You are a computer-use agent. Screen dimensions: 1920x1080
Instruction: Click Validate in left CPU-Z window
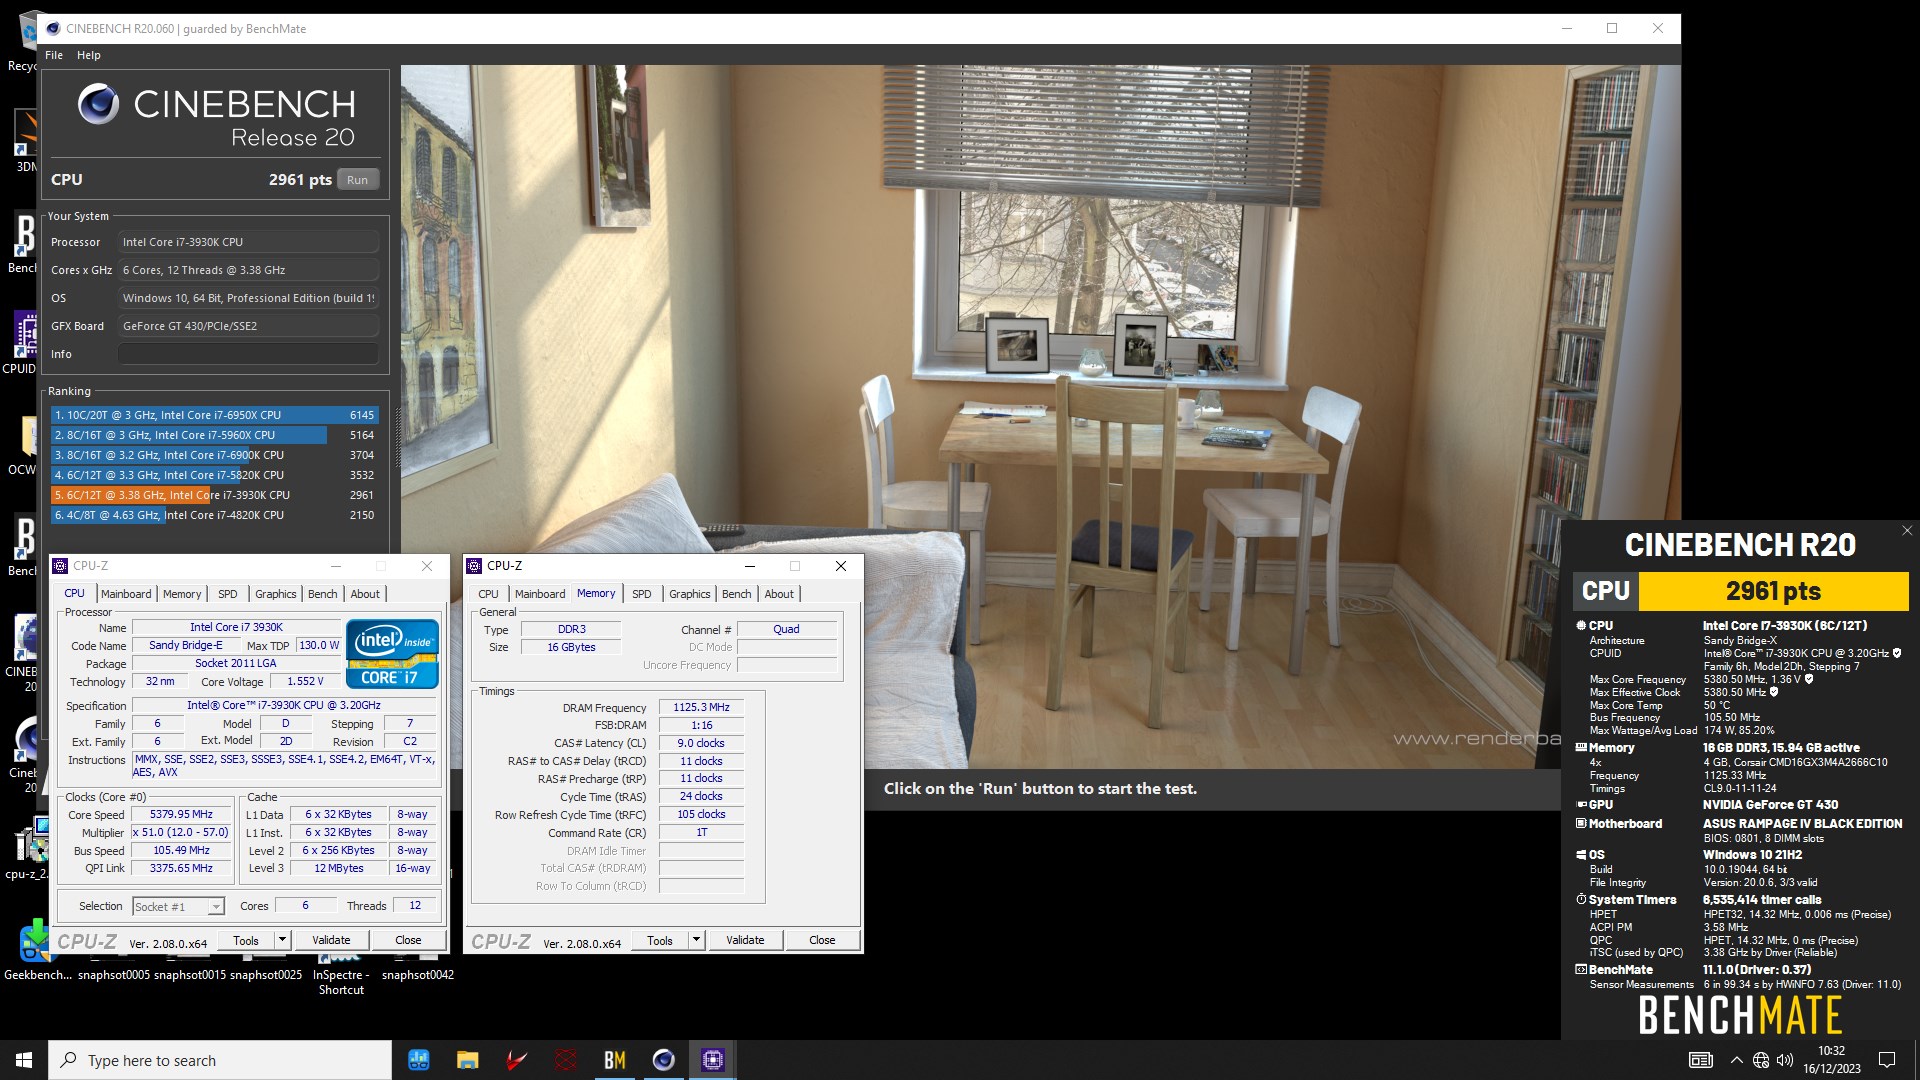(331, 940)
